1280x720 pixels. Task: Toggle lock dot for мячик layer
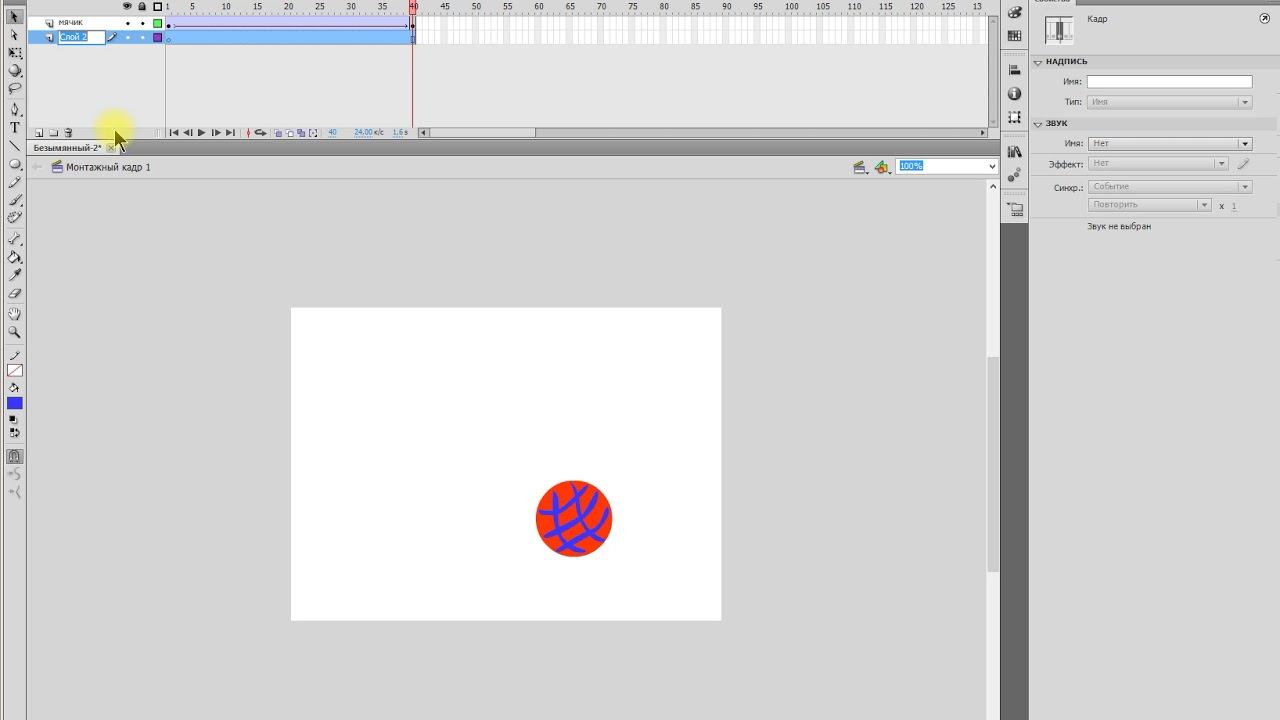click(142, 23)
